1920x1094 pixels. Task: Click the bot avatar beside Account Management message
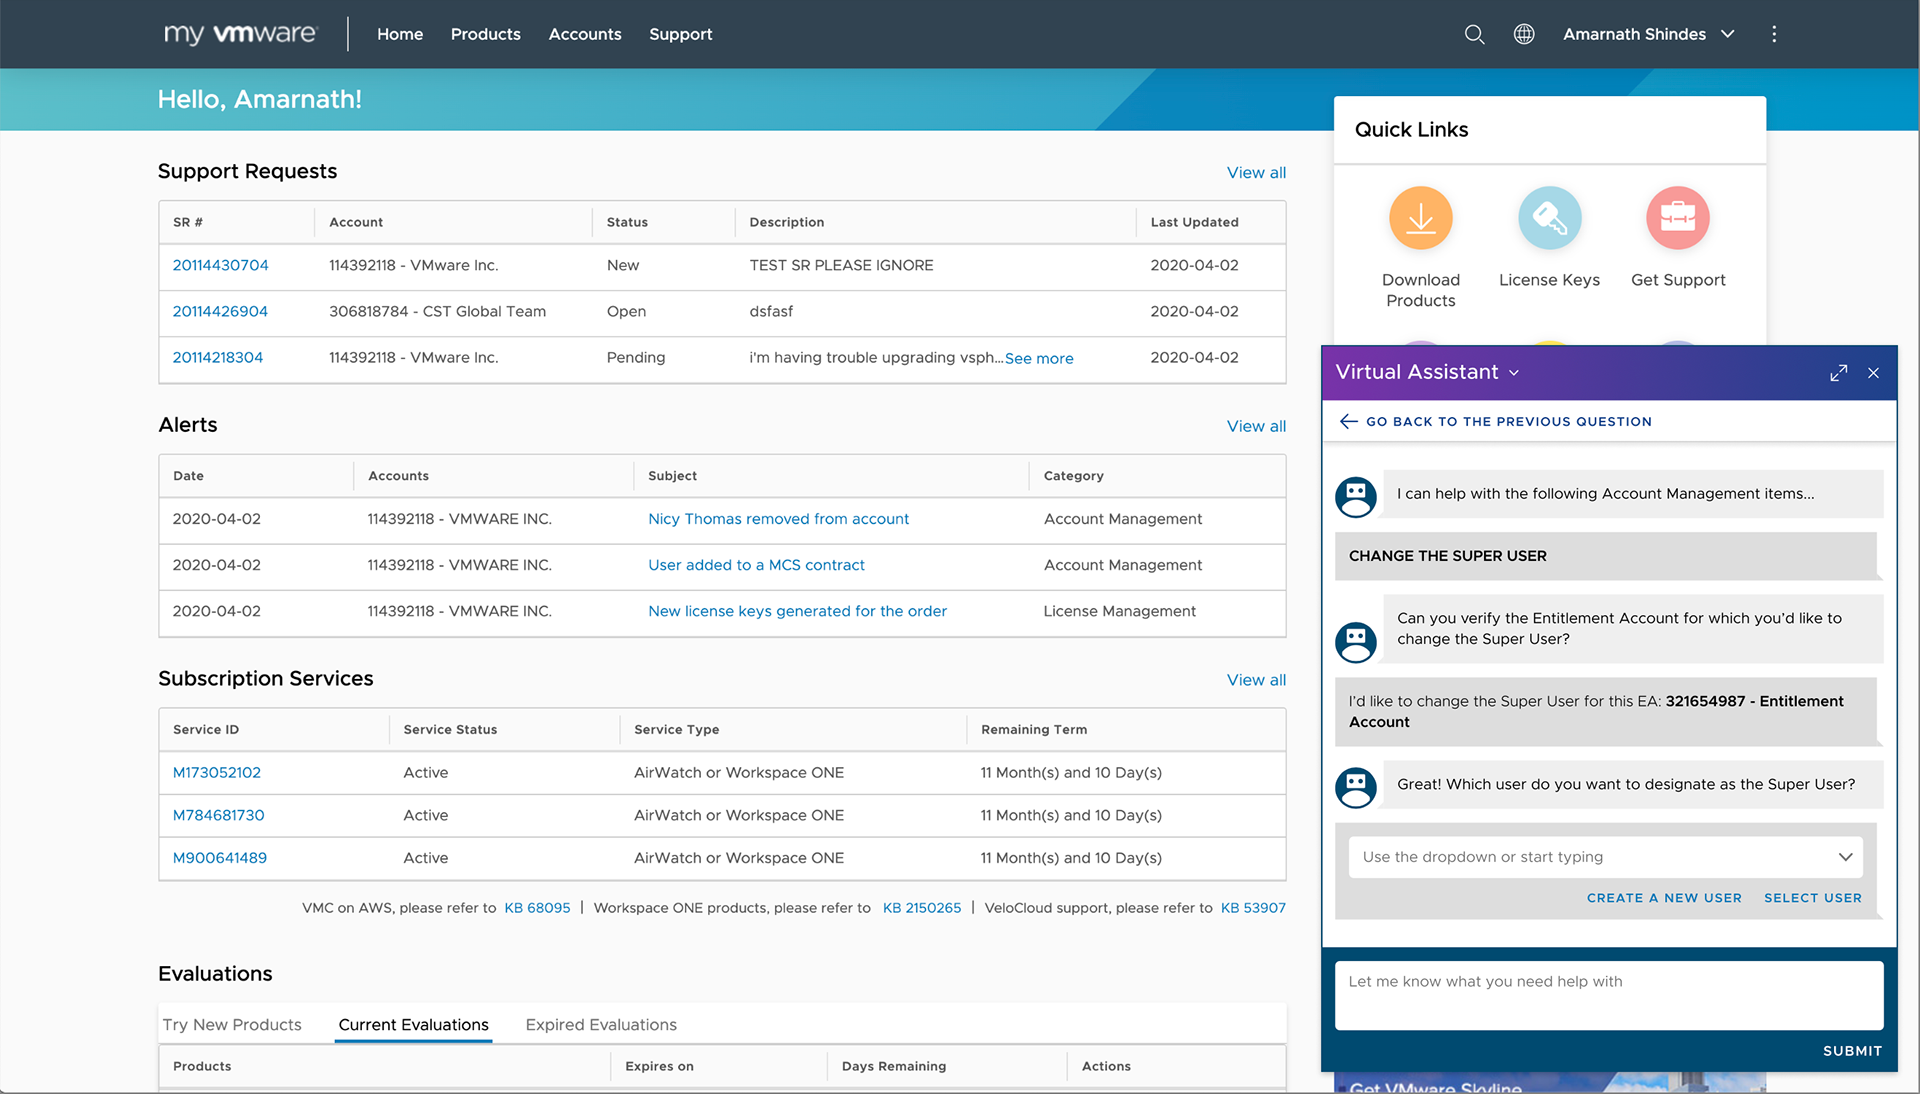click(x=1356, y=496)
